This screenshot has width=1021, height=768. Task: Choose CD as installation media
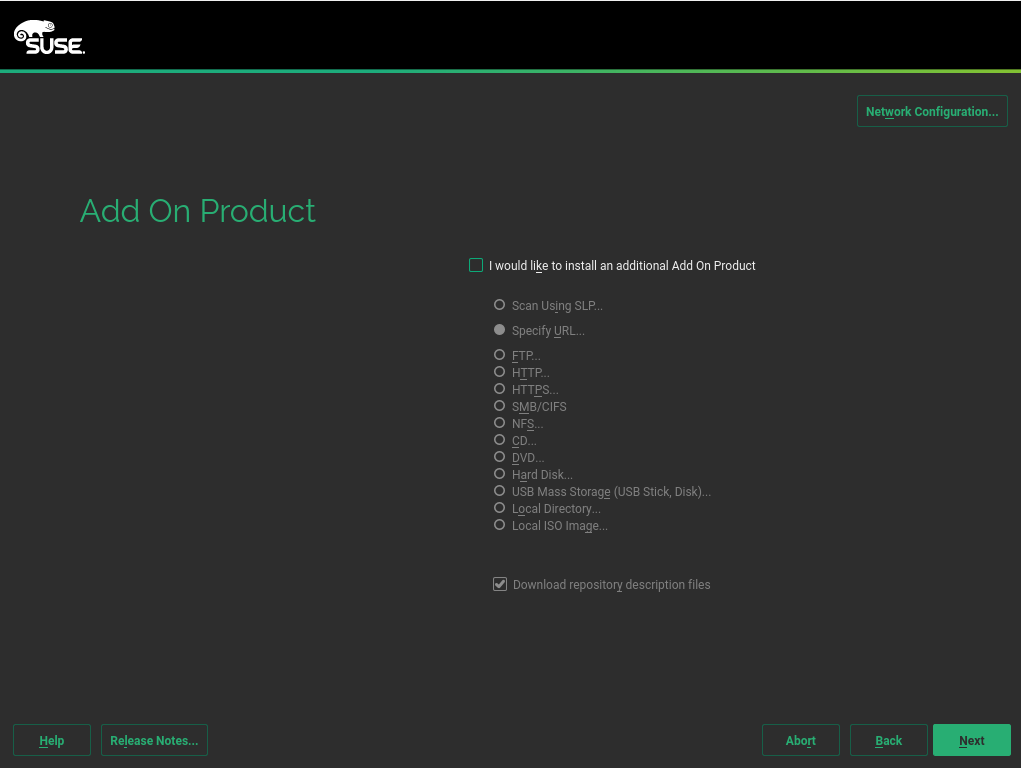[500, 440]
